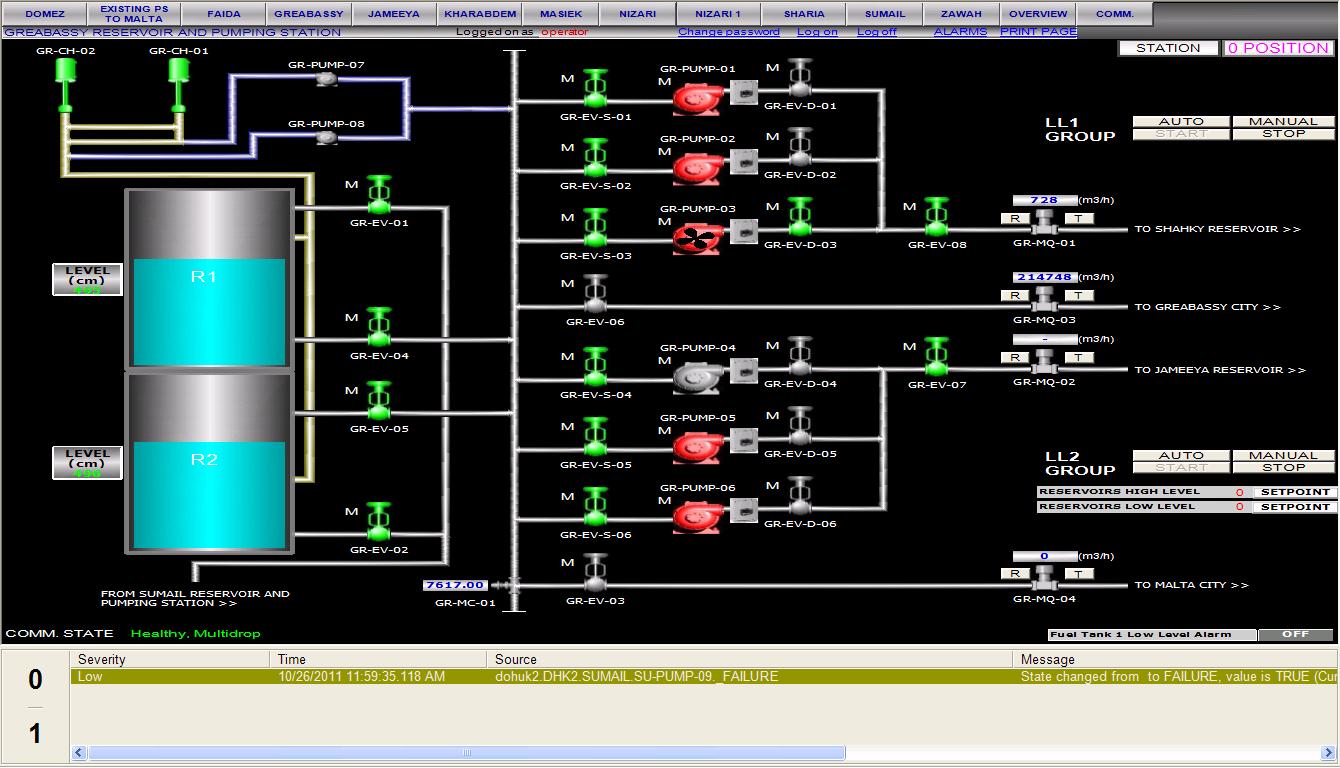1340x768 pixels.
Task: Click dosing pump GR-PUMP-07
Action: (325, 79)
